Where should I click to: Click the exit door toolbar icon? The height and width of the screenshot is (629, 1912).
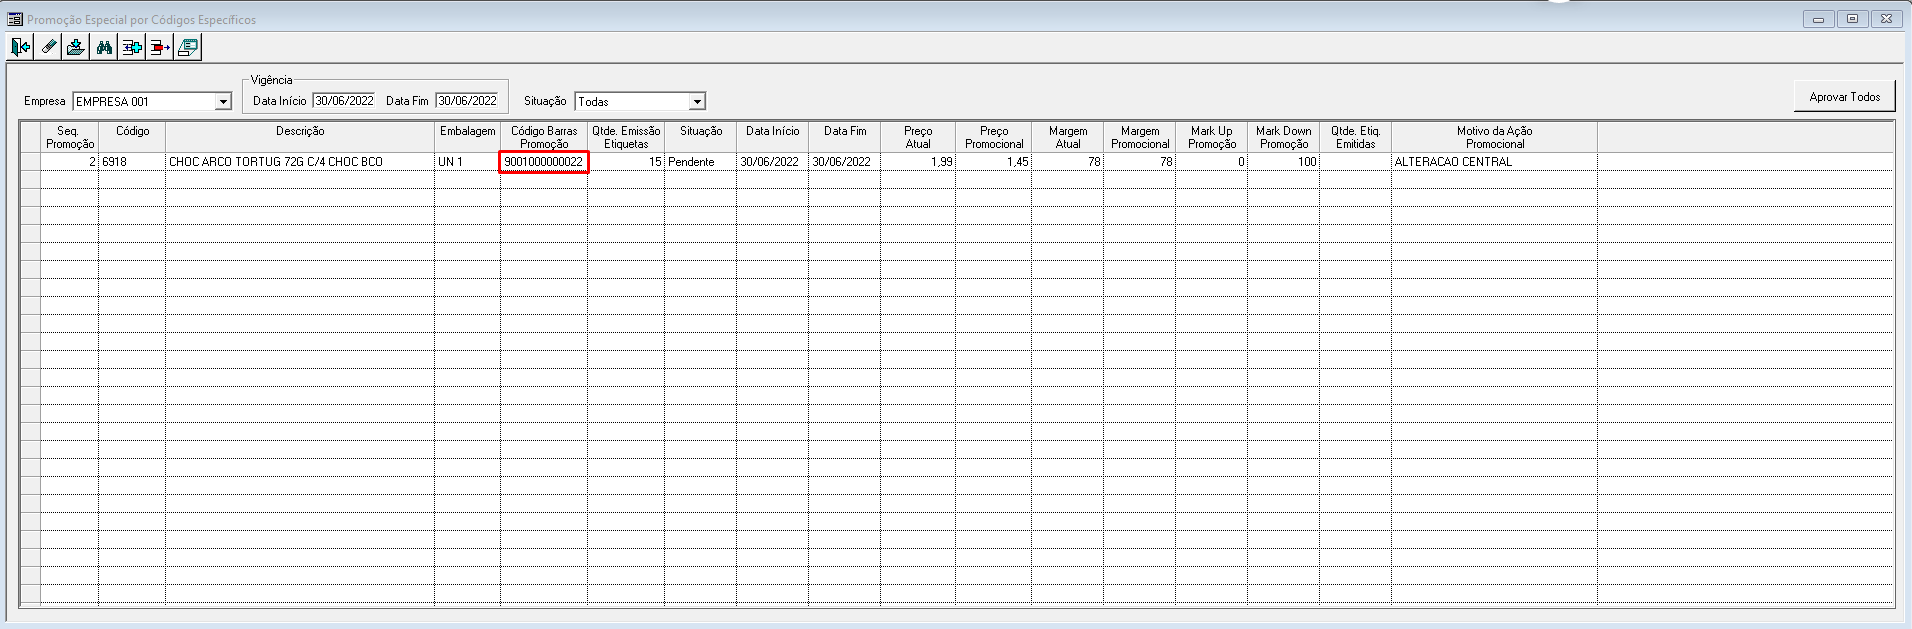click(x=20, y=47)
